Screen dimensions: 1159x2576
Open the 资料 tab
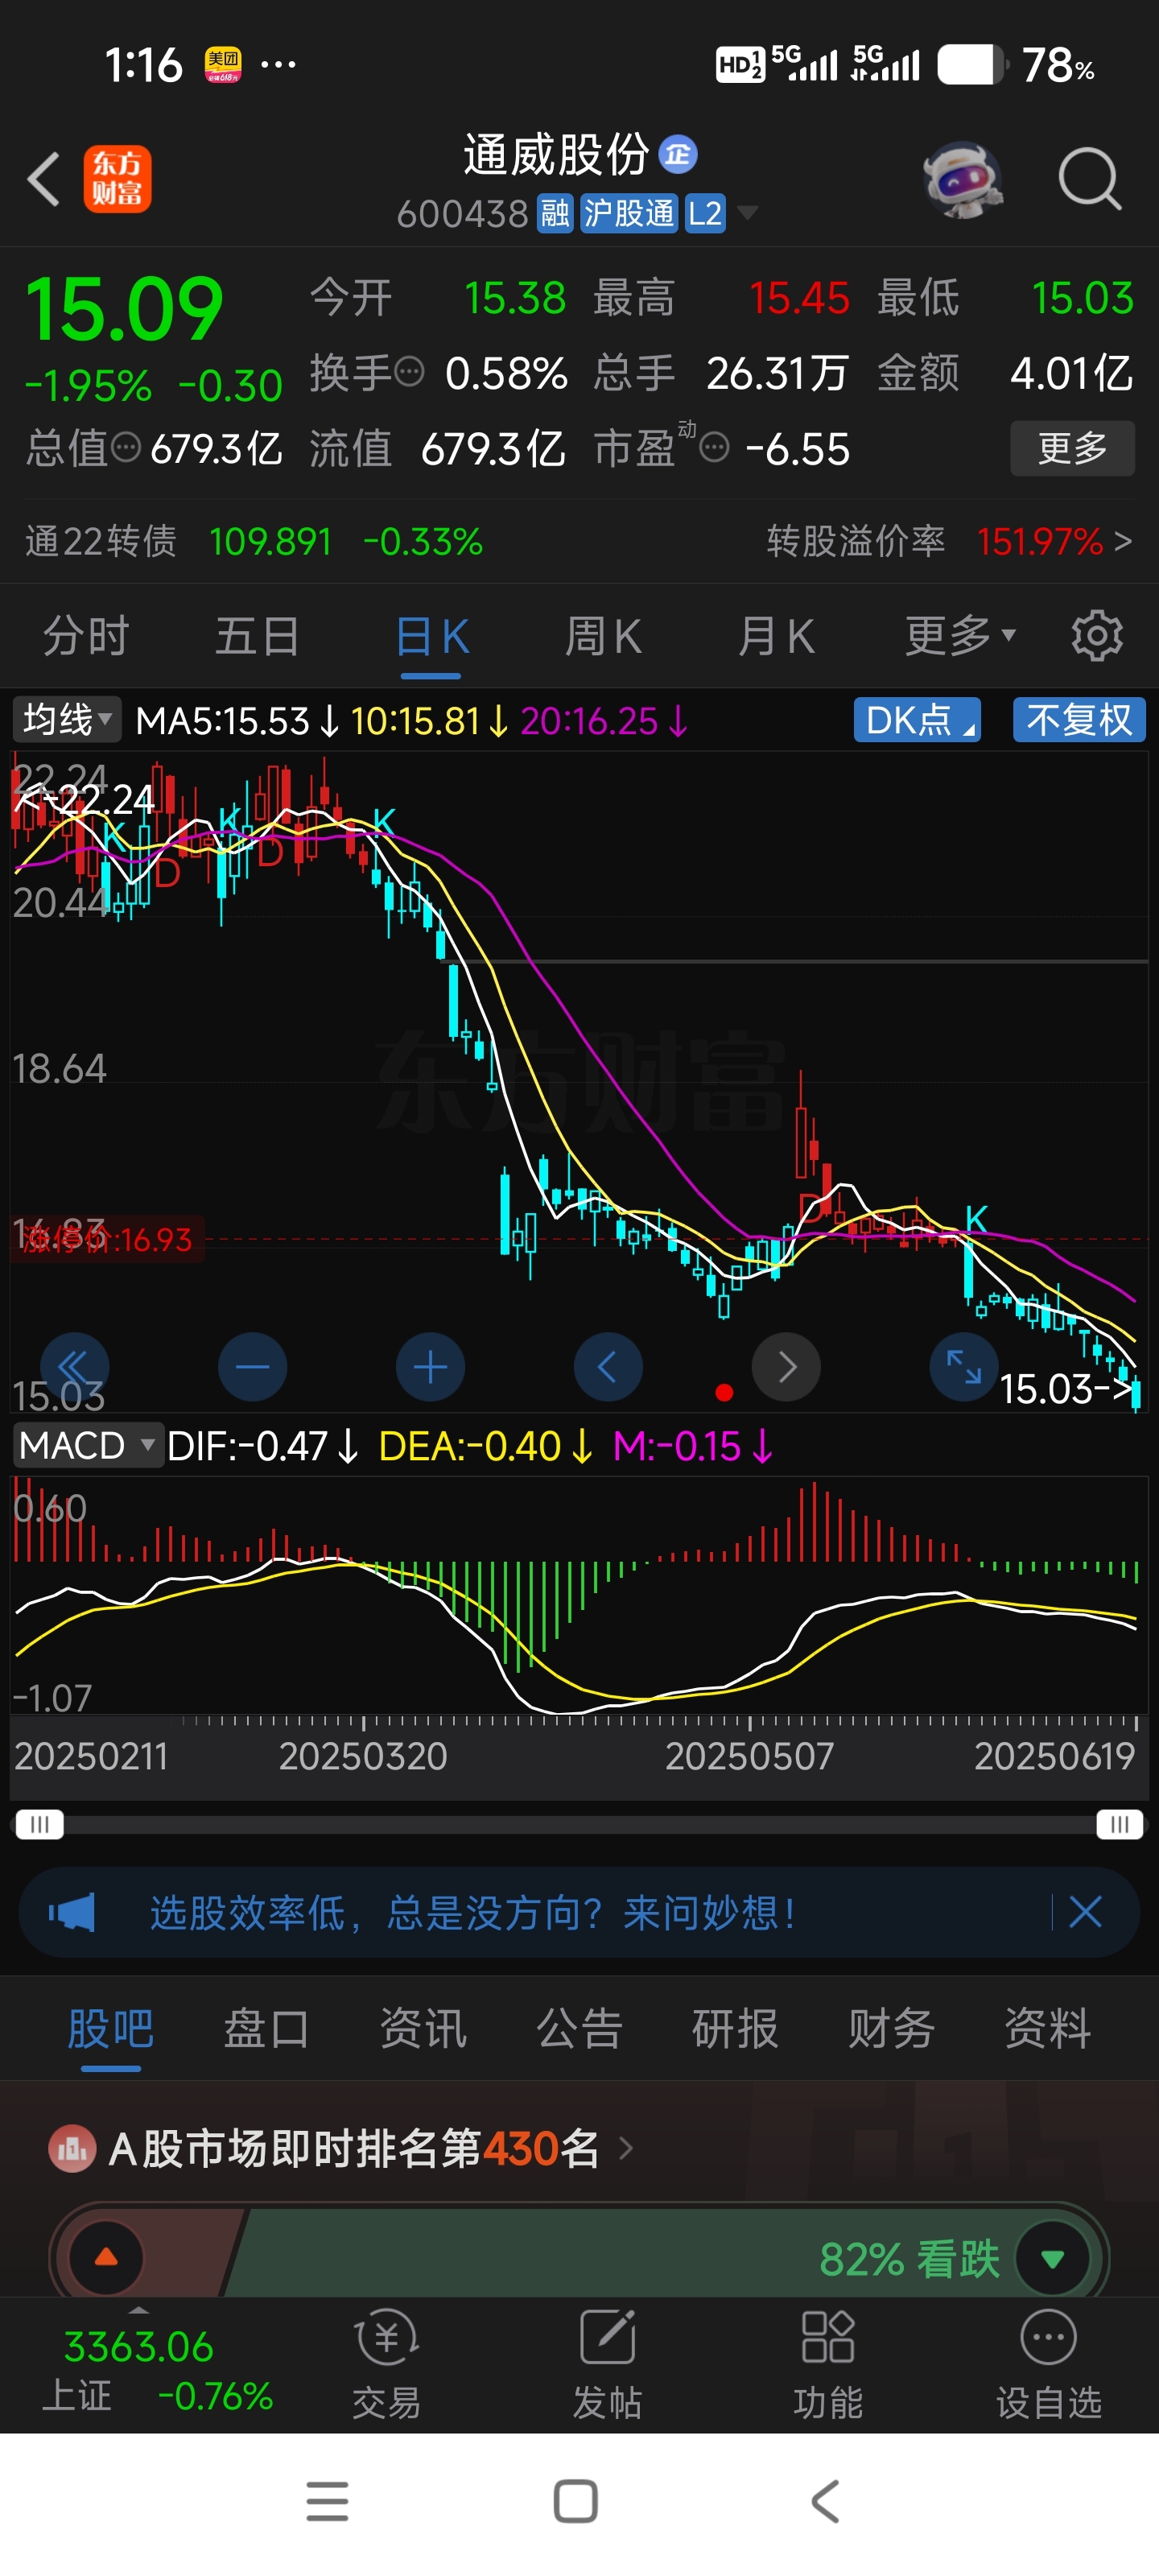coord(1047,2028)
